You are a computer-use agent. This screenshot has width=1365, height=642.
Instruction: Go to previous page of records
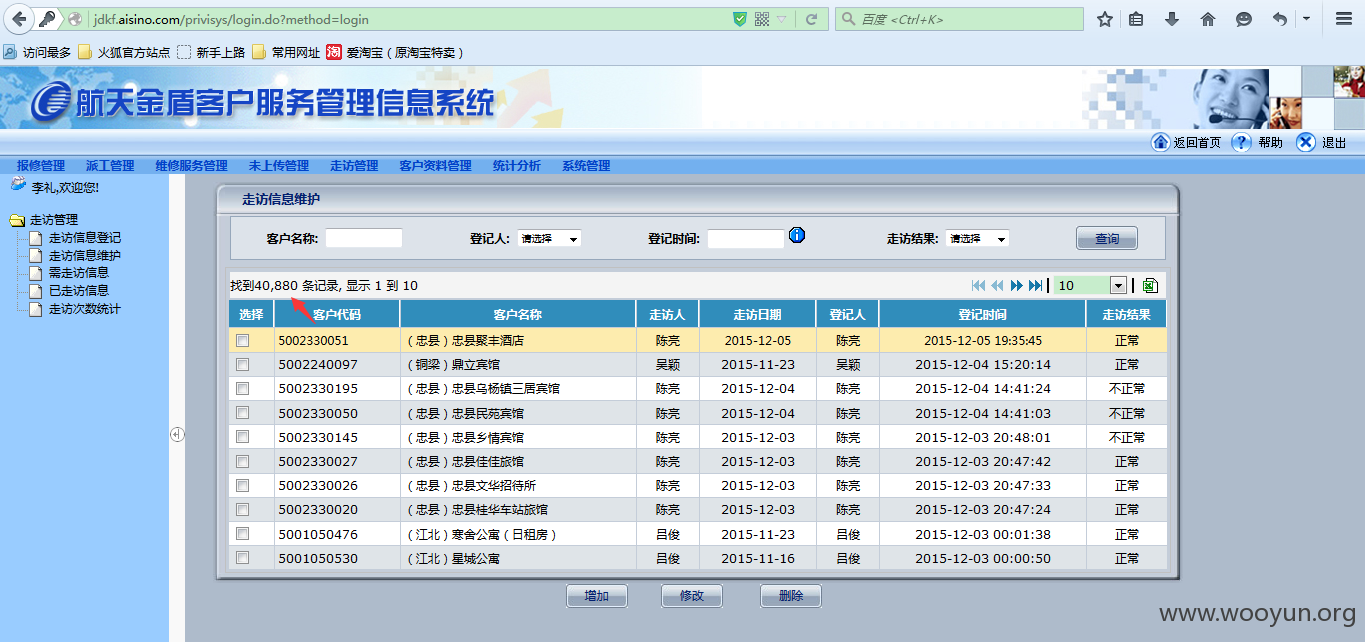[997, 286]
